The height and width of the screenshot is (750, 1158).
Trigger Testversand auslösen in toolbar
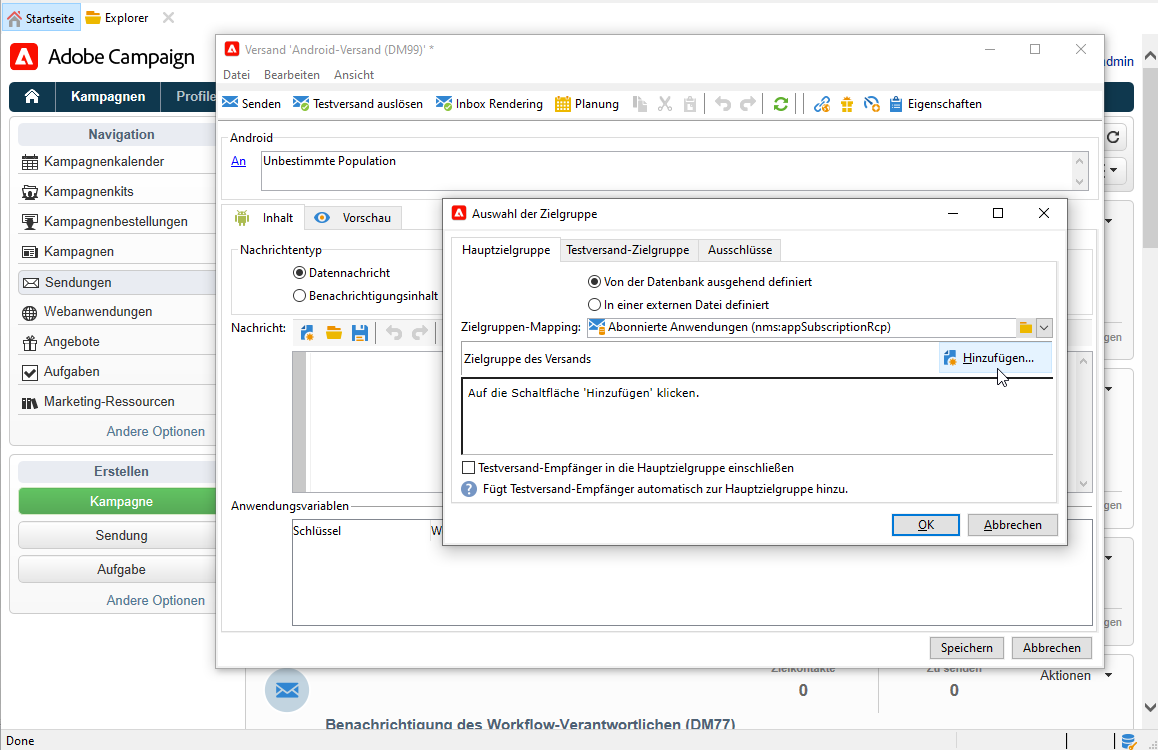(x=357, y=104)
